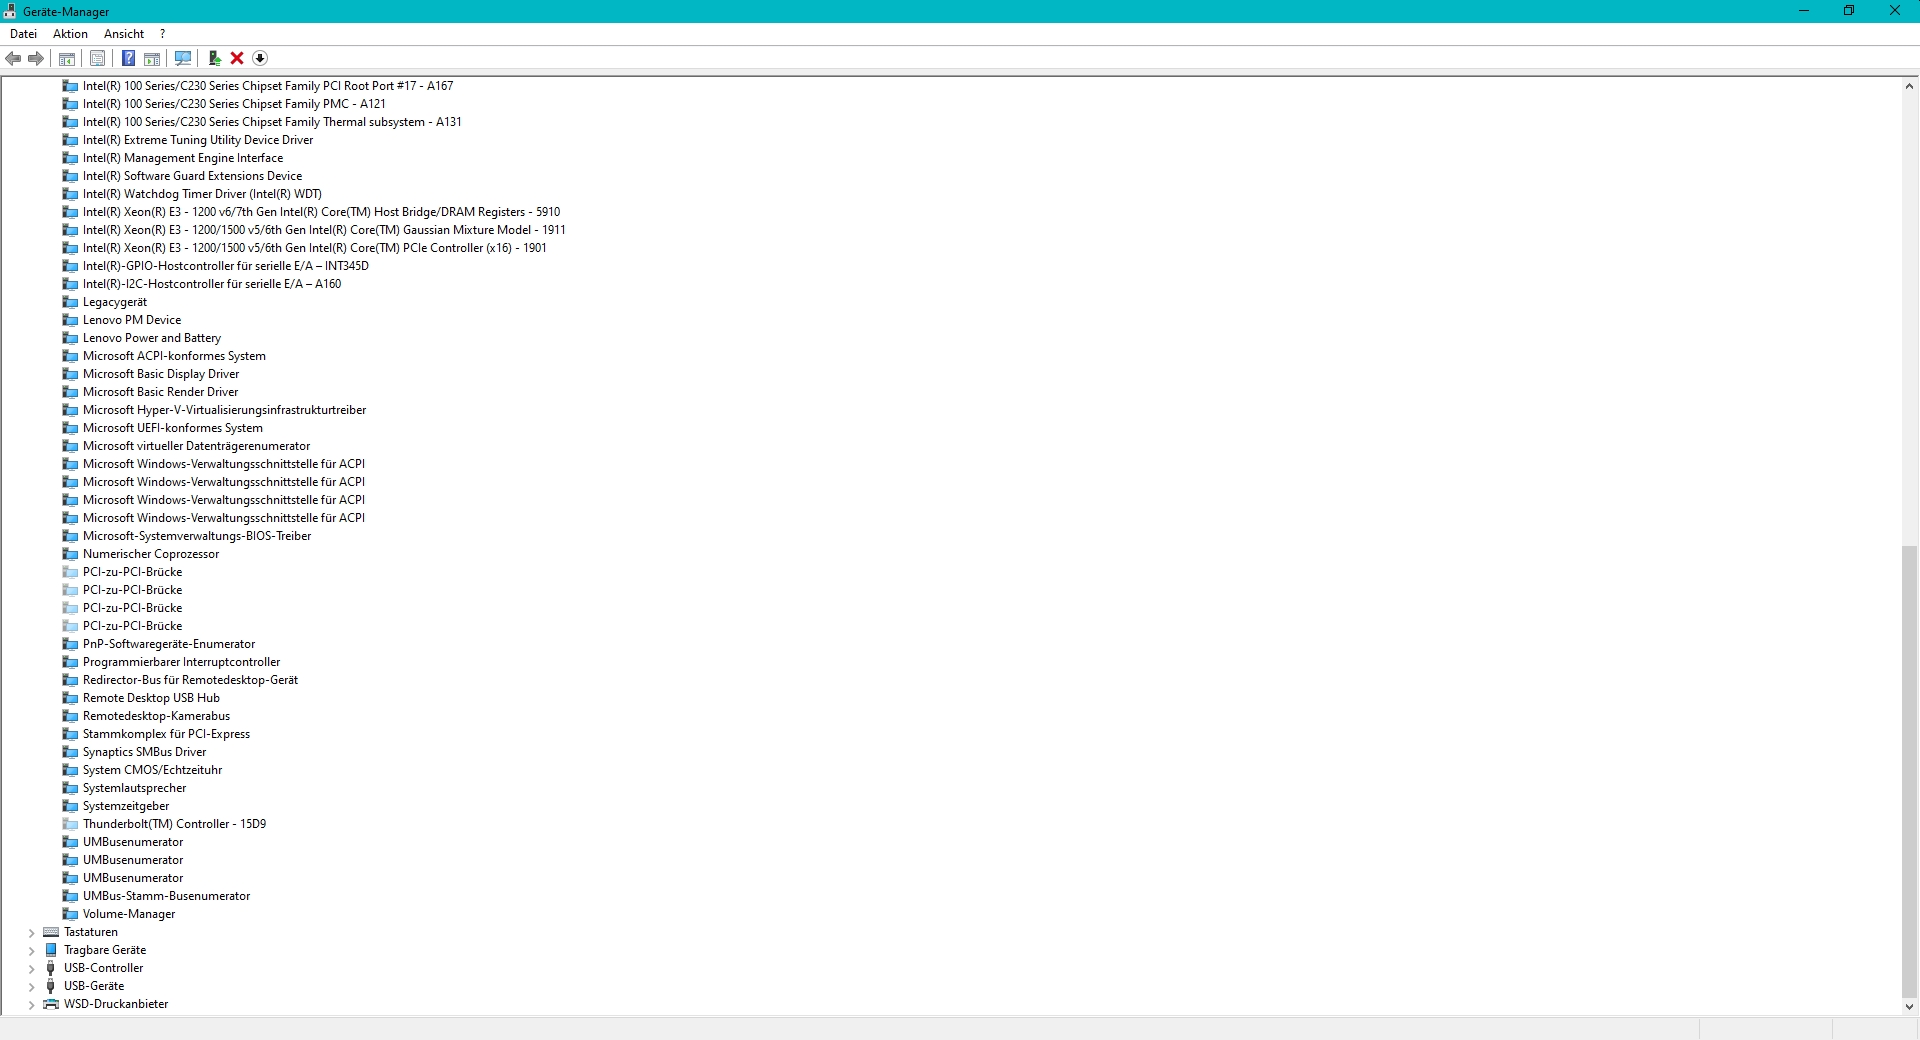
Task: Open the Properties toolbar icon
Action: [97, 58]
